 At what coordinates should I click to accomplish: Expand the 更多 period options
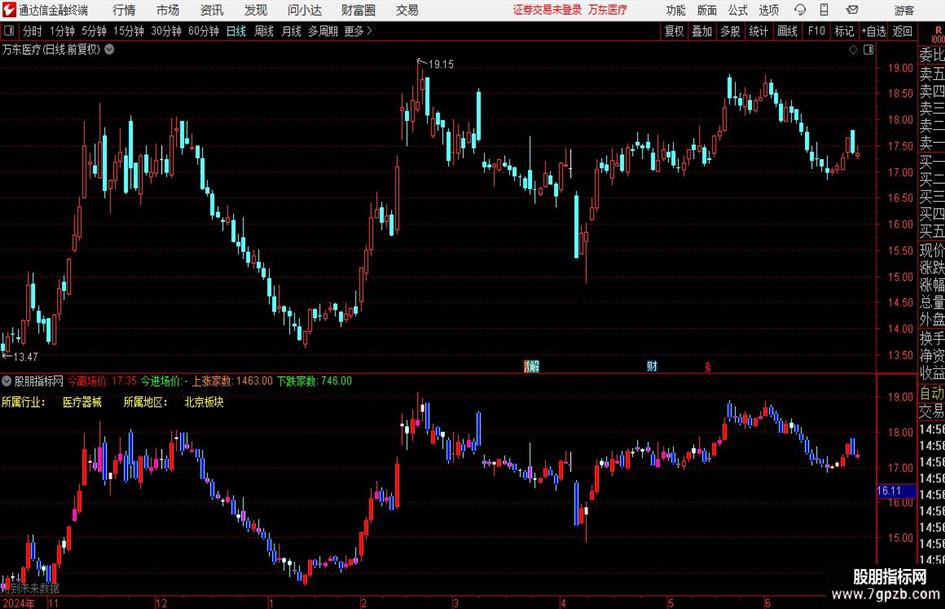point(359,31)
